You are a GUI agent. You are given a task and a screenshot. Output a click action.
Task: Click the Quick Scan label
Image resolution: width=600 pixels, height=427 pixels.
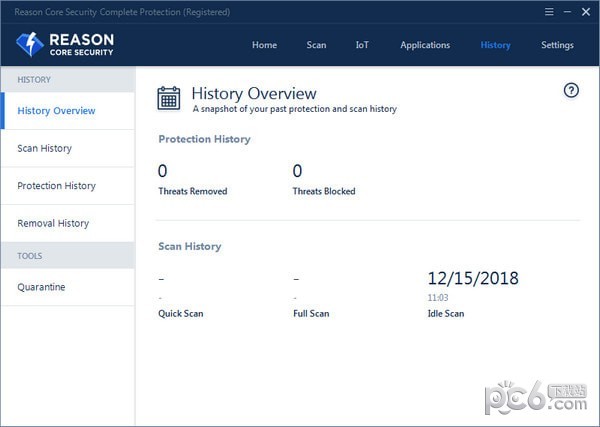point(181,314)
